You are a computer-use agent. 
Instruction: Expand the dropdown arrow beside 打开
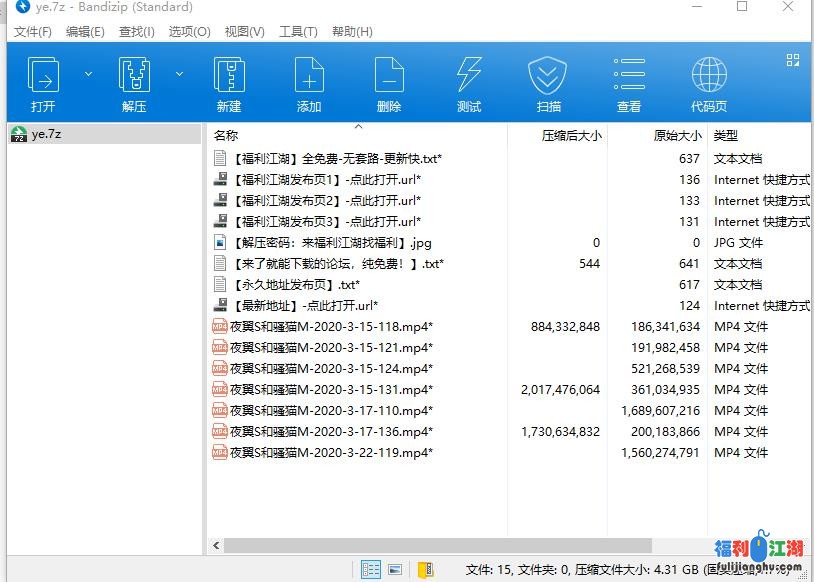(x=88, y=74)
